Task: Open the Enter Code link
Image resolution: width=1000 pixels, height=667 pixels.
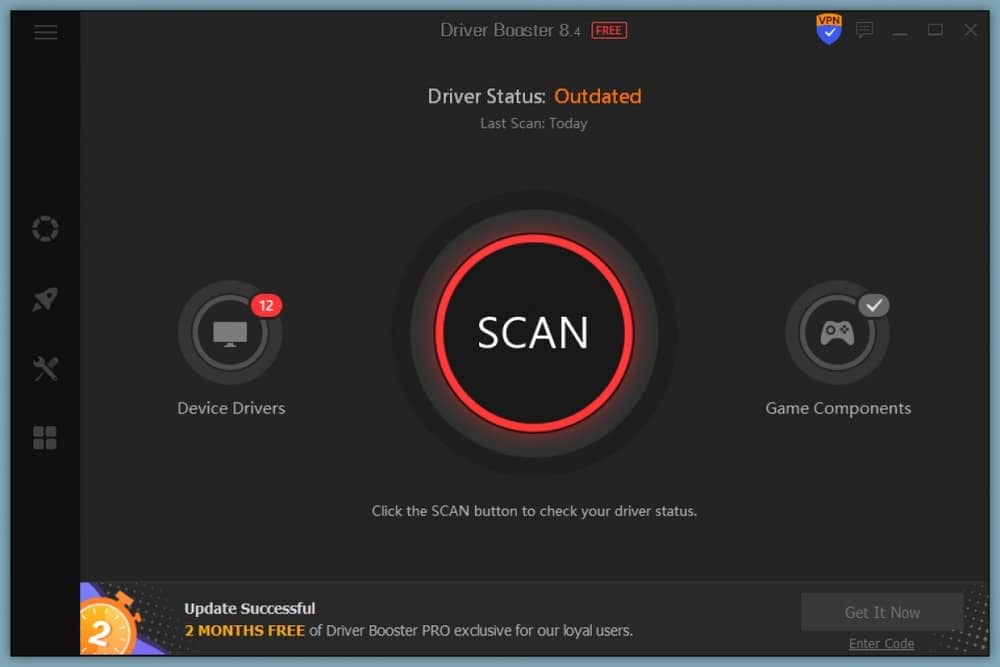Action: point(881,643)
